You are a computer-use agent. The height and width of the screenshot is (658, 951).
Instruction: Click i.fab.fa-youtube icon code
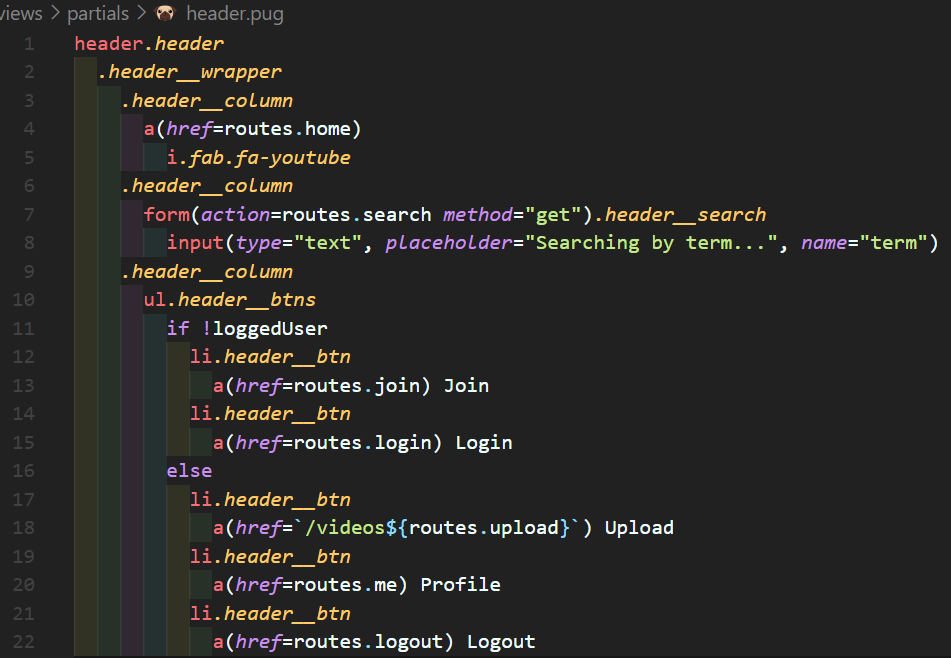(259, 158)
